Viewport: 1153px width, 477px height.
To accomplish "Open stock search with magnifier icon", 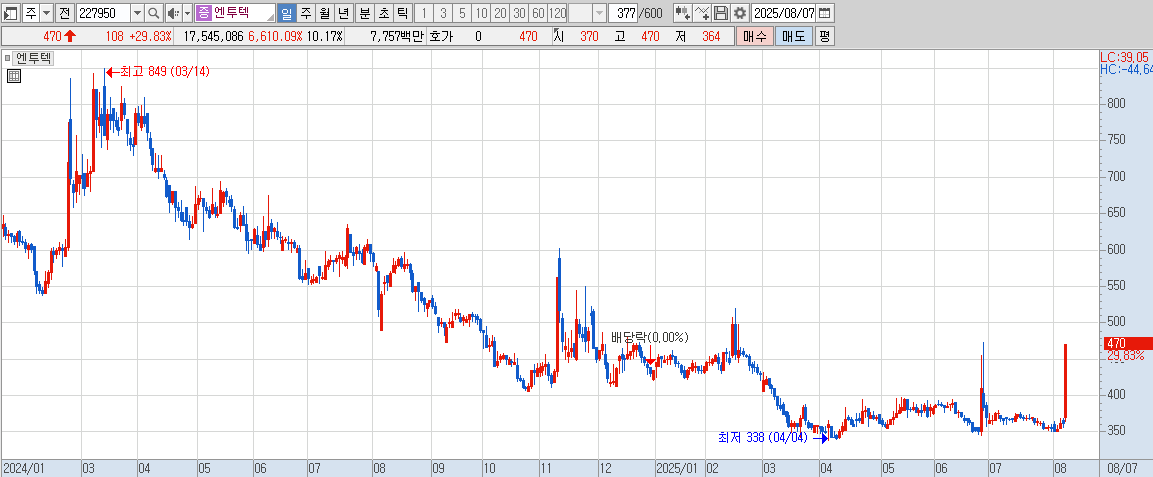I will (x=154, y=12).
